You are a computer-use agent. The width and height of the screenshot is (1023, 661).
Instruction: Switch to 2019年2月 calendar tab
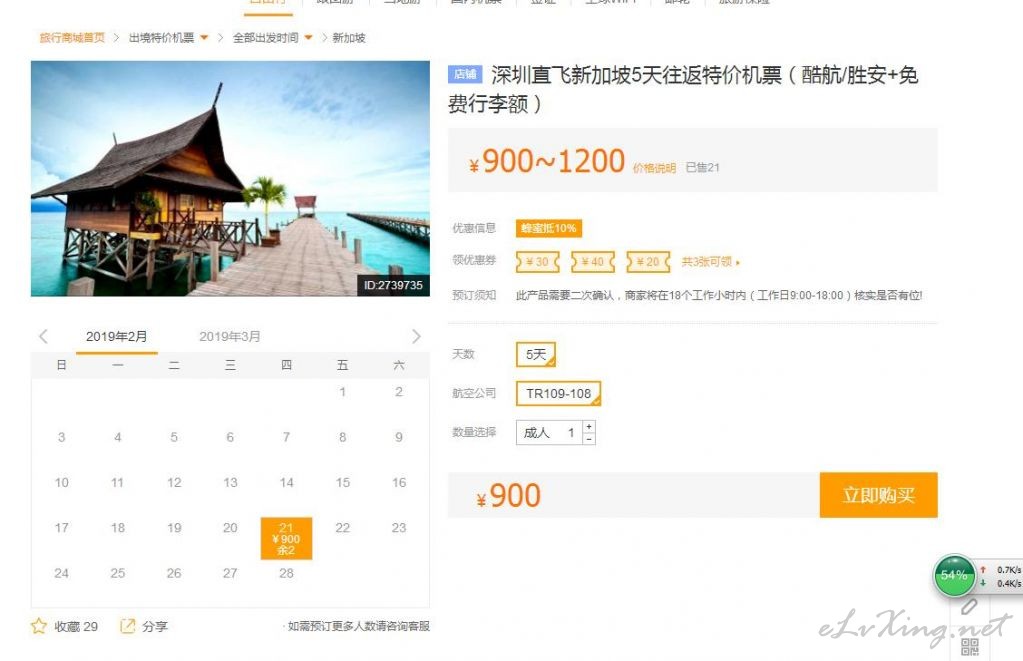click(116, 337)
